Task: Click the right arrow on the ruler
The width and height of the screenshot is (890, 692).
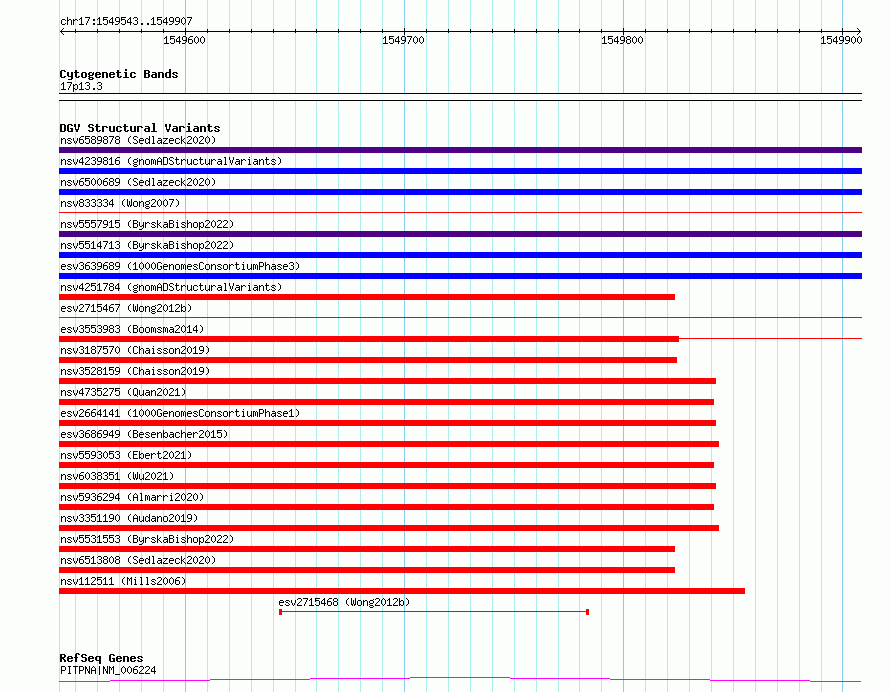Action: [x=859, y=32]
